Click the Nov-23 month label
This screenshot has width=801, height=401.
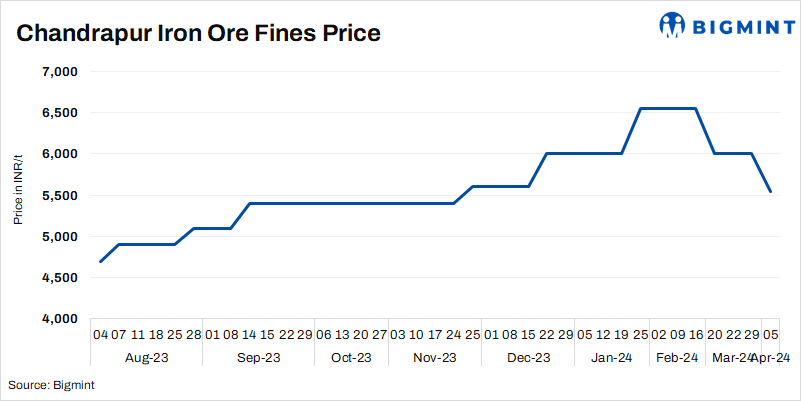point(434,357)
